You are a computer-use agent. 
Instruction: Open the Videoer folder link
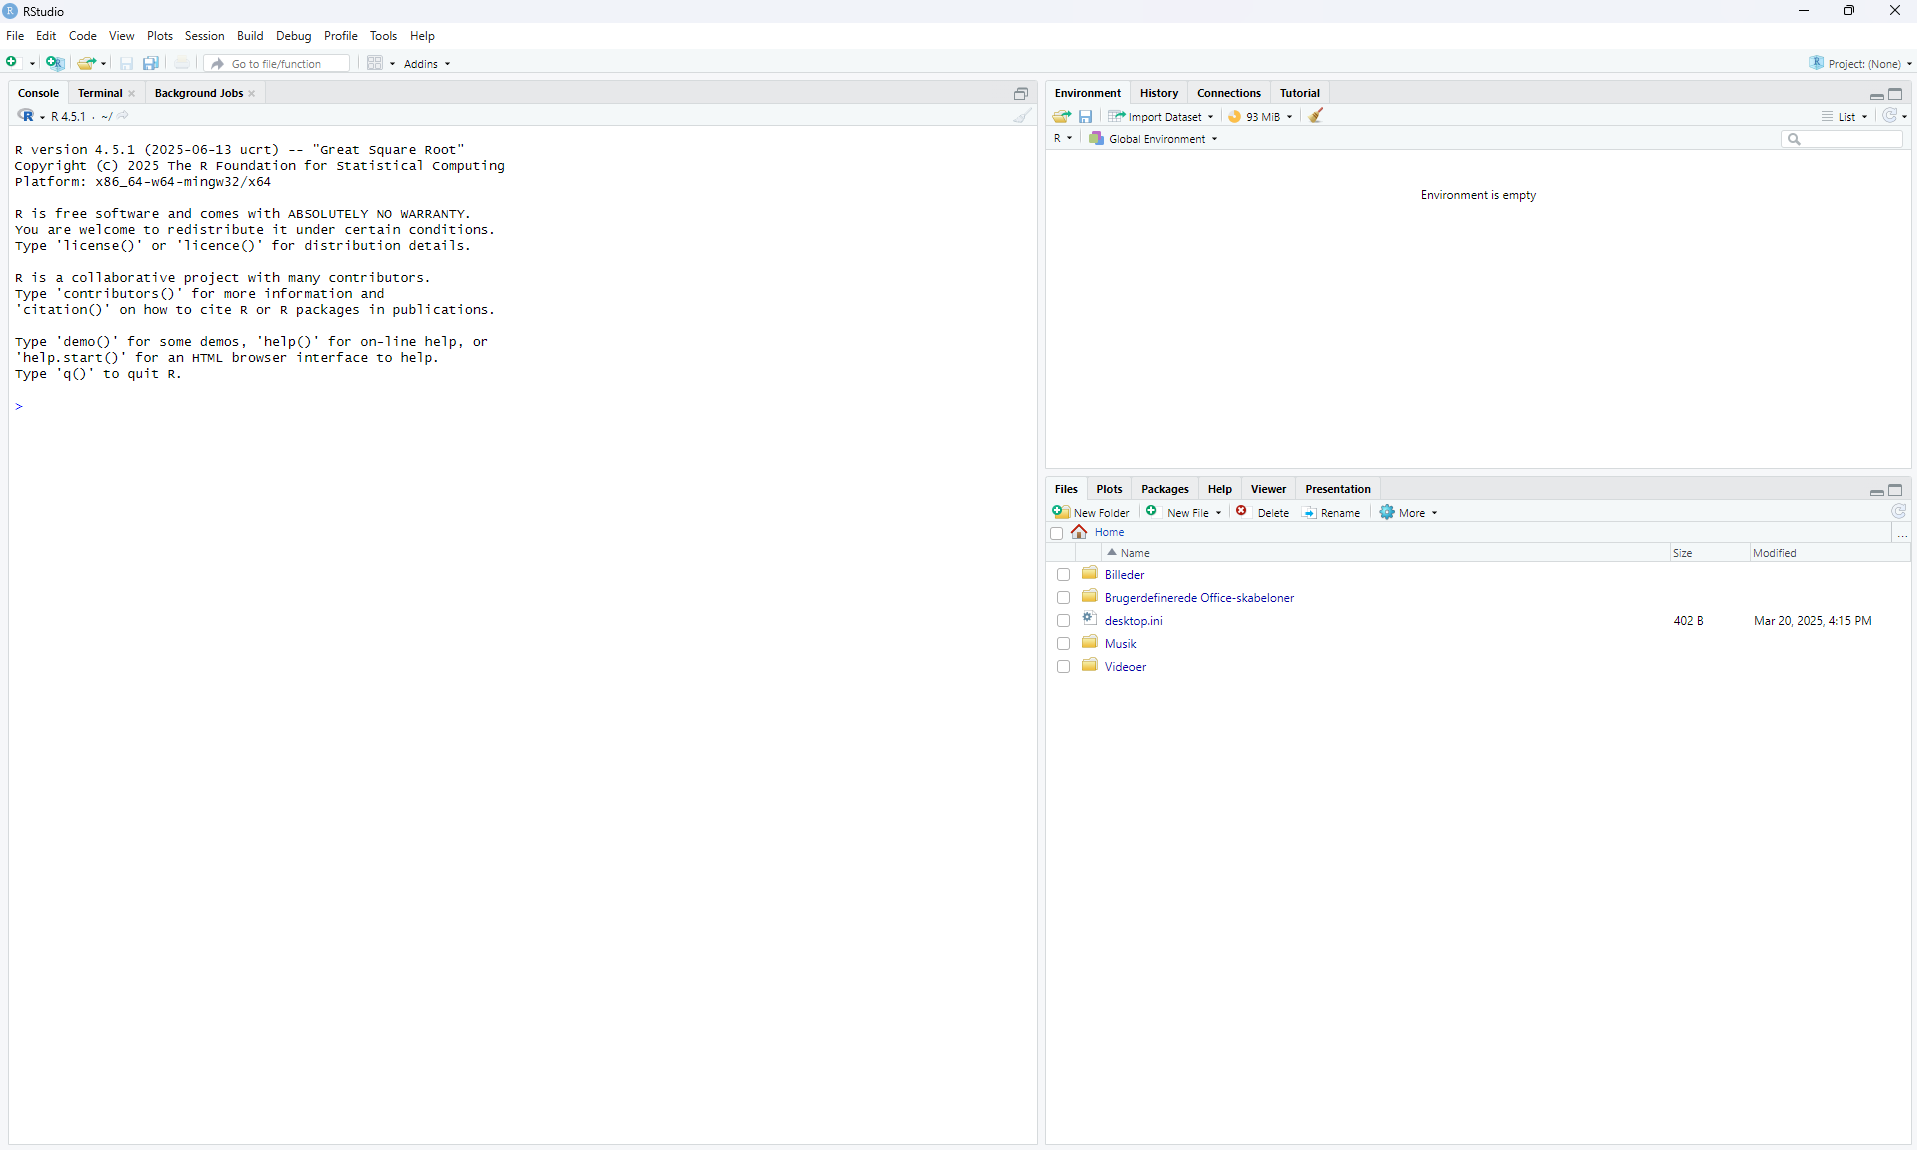tap(1125, 667)
